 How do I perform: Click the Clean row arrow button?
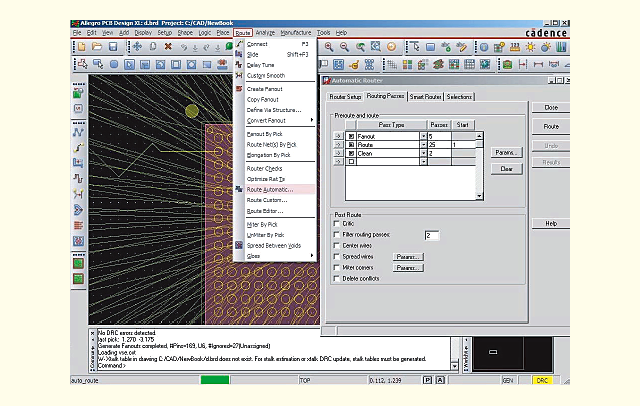338,153
